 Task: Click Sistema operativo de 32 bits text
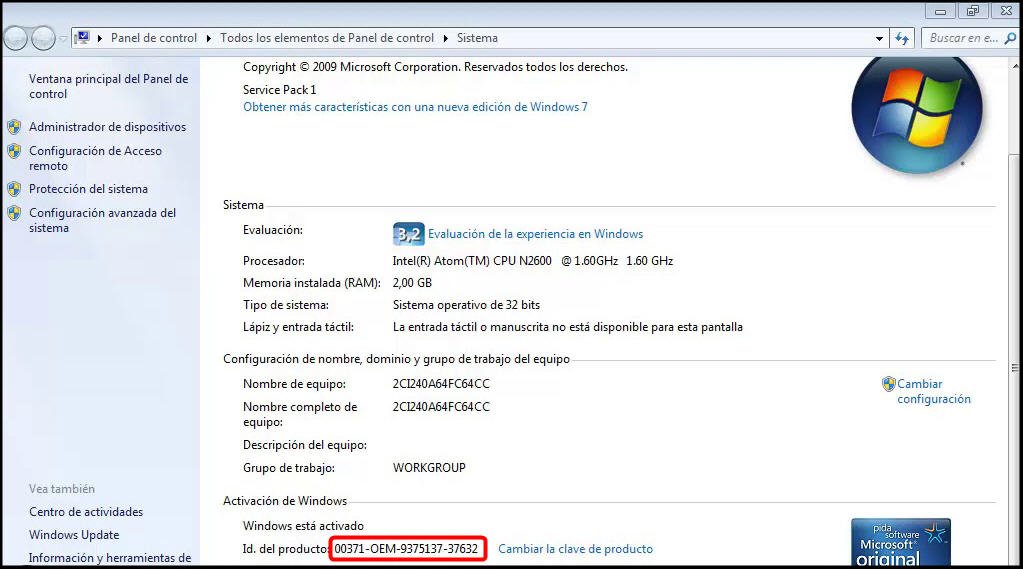(466, 305)
